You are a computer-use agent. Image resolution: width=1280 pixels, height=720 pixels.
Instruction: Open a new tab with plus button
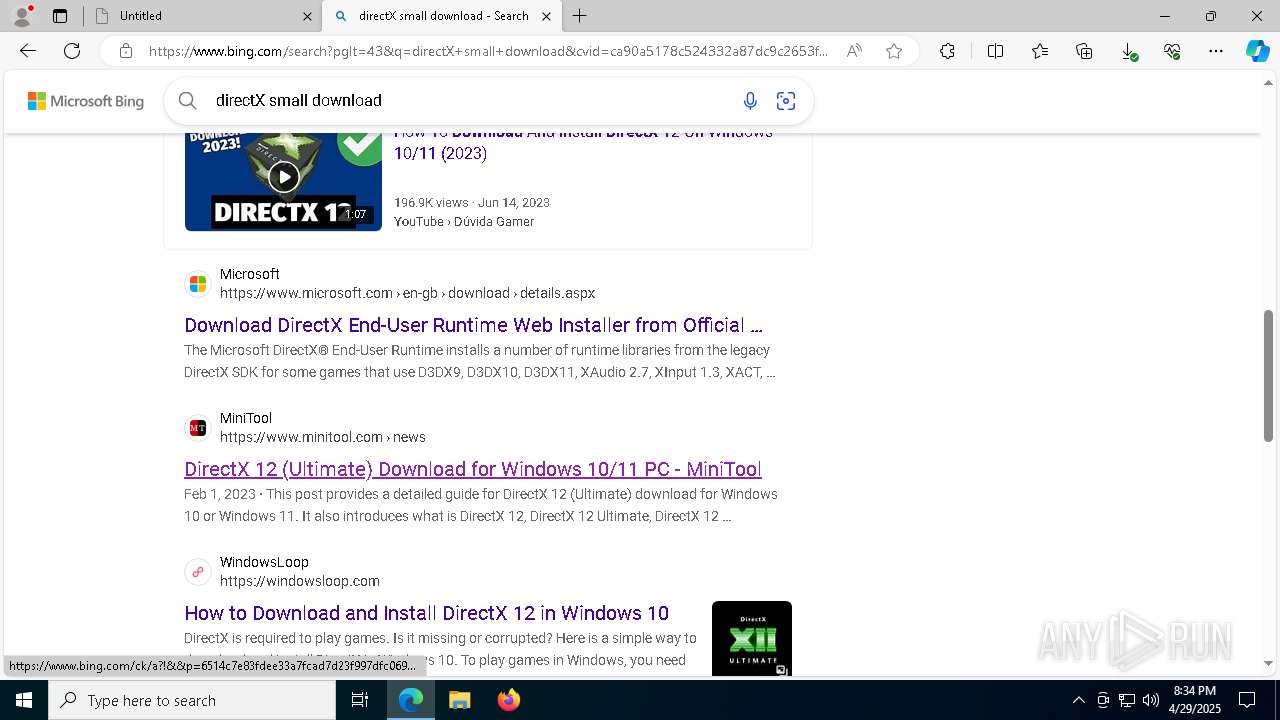580,16
